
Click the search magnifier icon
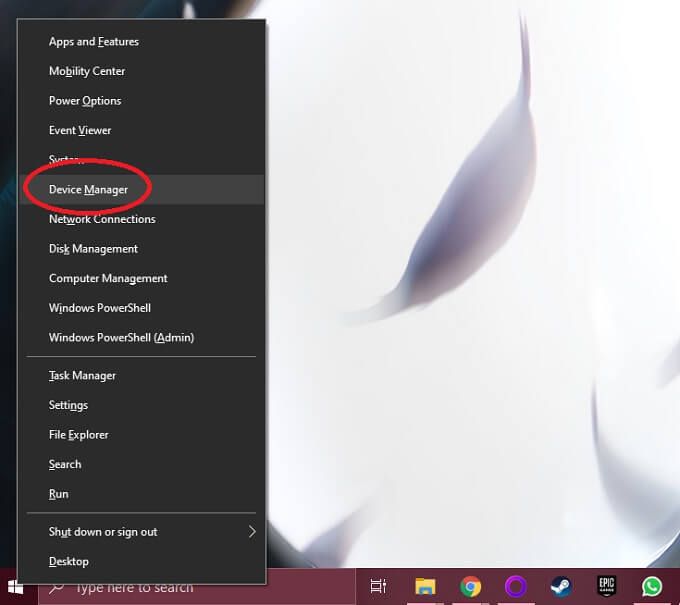[56, 588]
